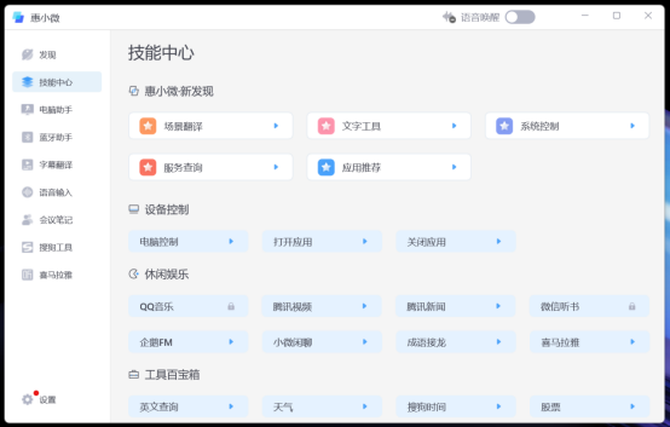Click the red star icon of 服务查询
The image size is (670, 427).
click(148, 167)
